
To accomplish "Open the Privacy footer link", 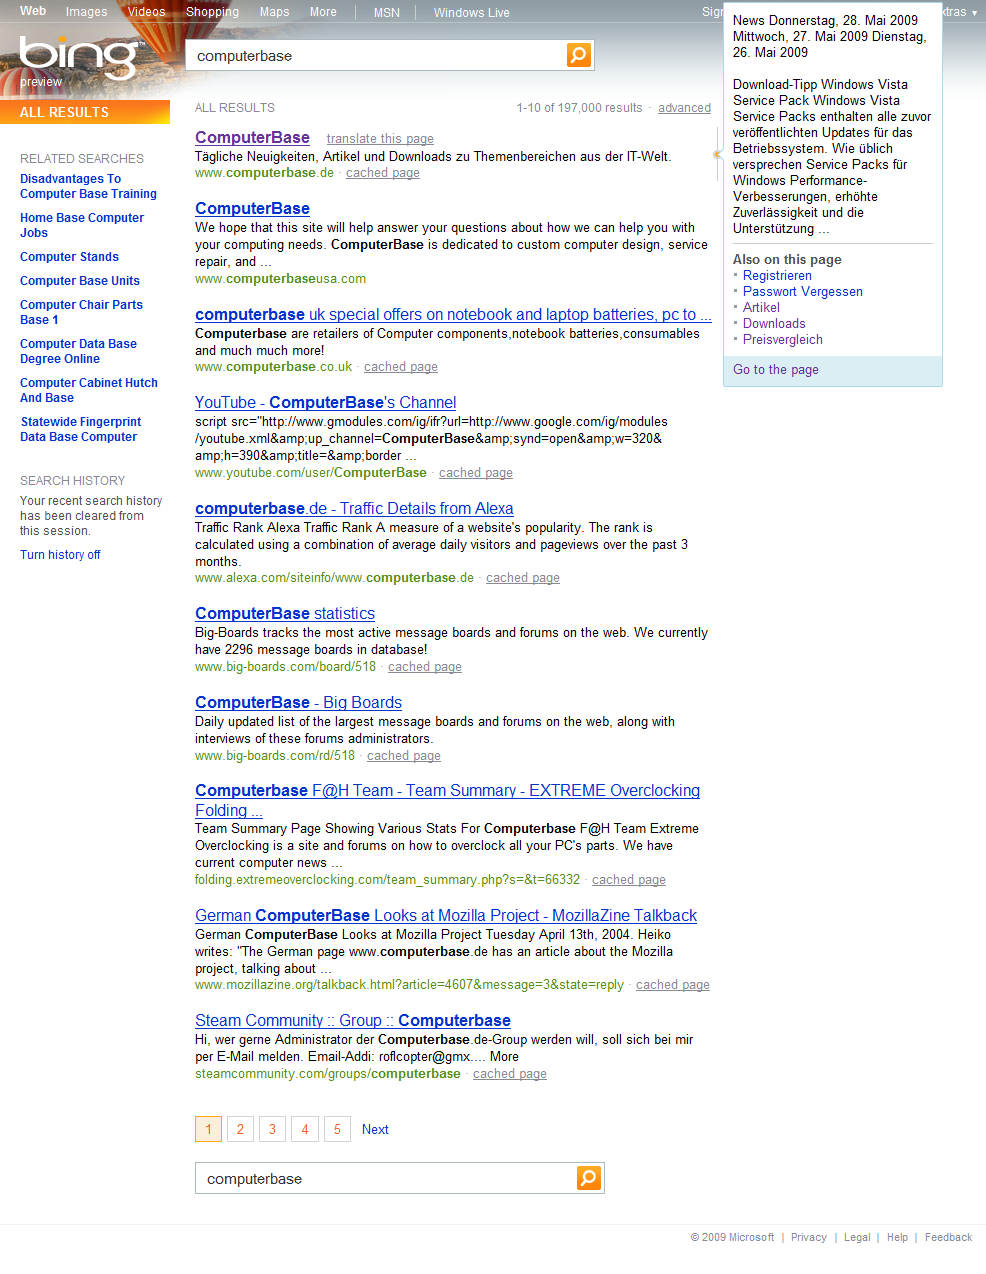I will (x=809, y=1238).
